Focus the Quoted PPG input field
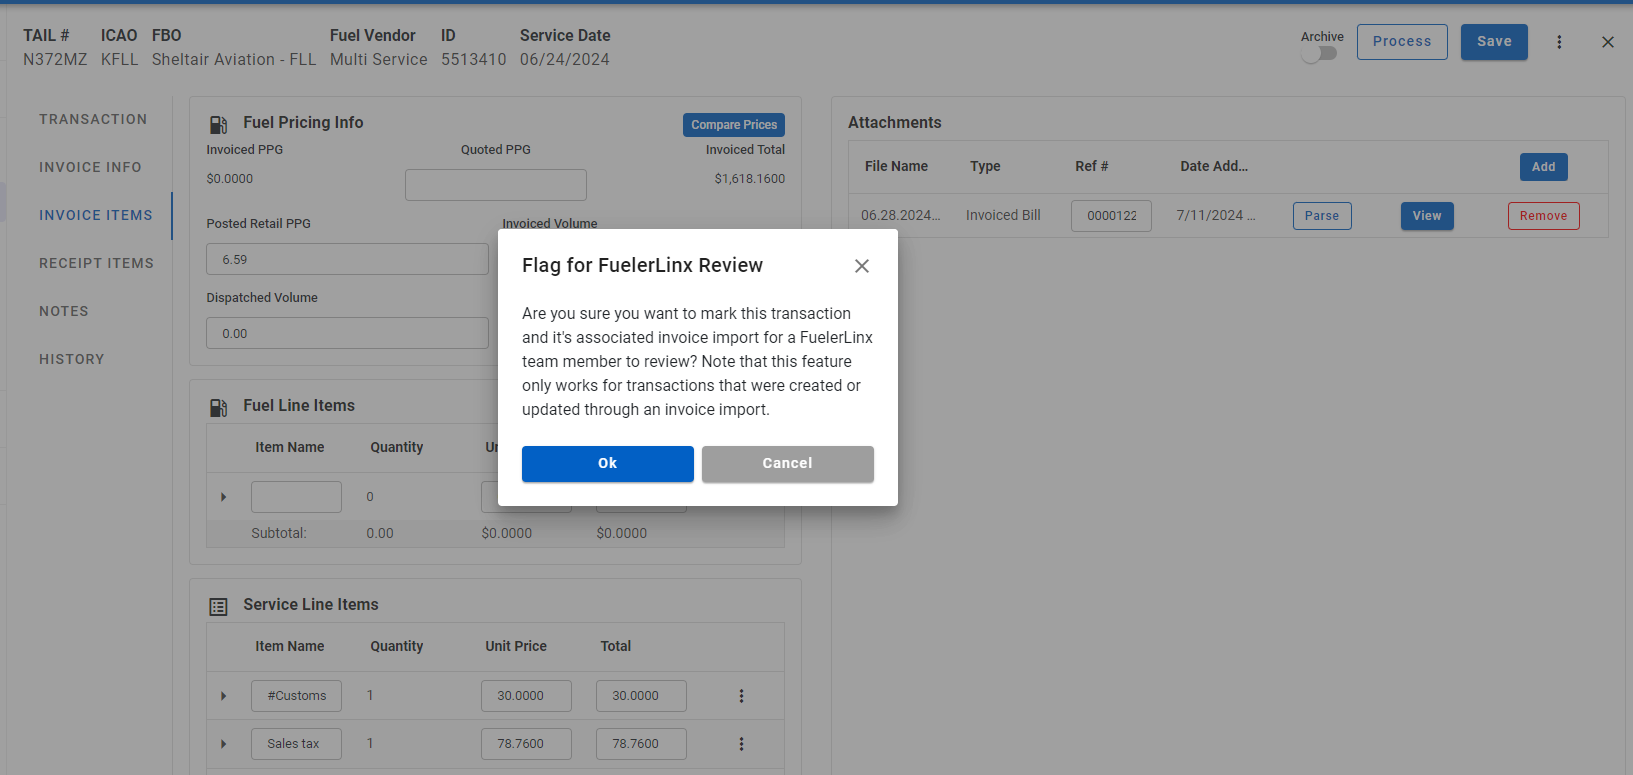The width and height of the screenshot is (1633, 775). click(496, 185)
